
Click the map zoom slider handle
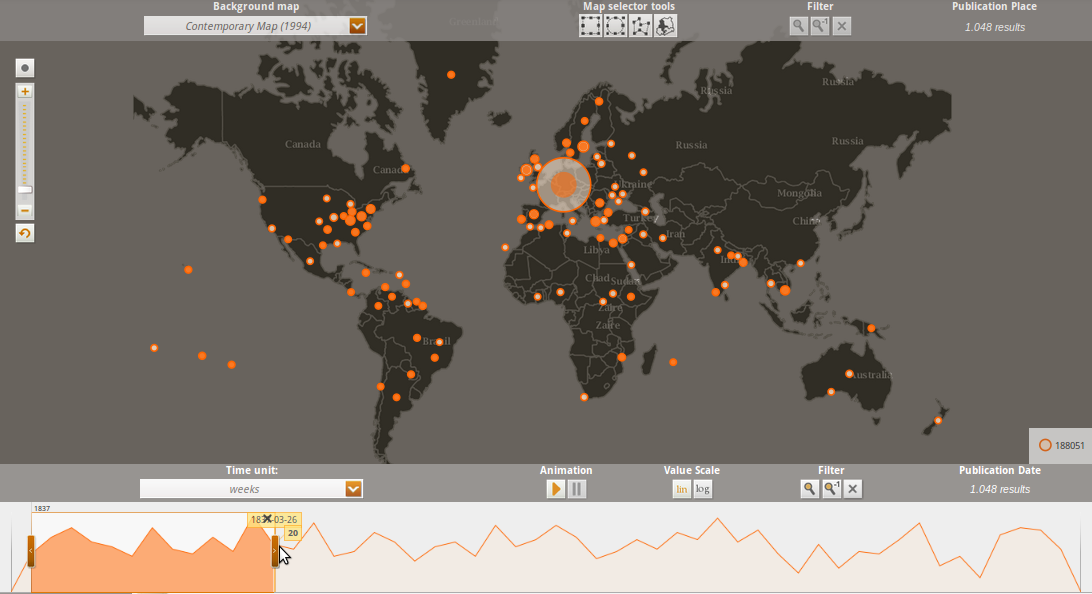[x=25, y=189]
